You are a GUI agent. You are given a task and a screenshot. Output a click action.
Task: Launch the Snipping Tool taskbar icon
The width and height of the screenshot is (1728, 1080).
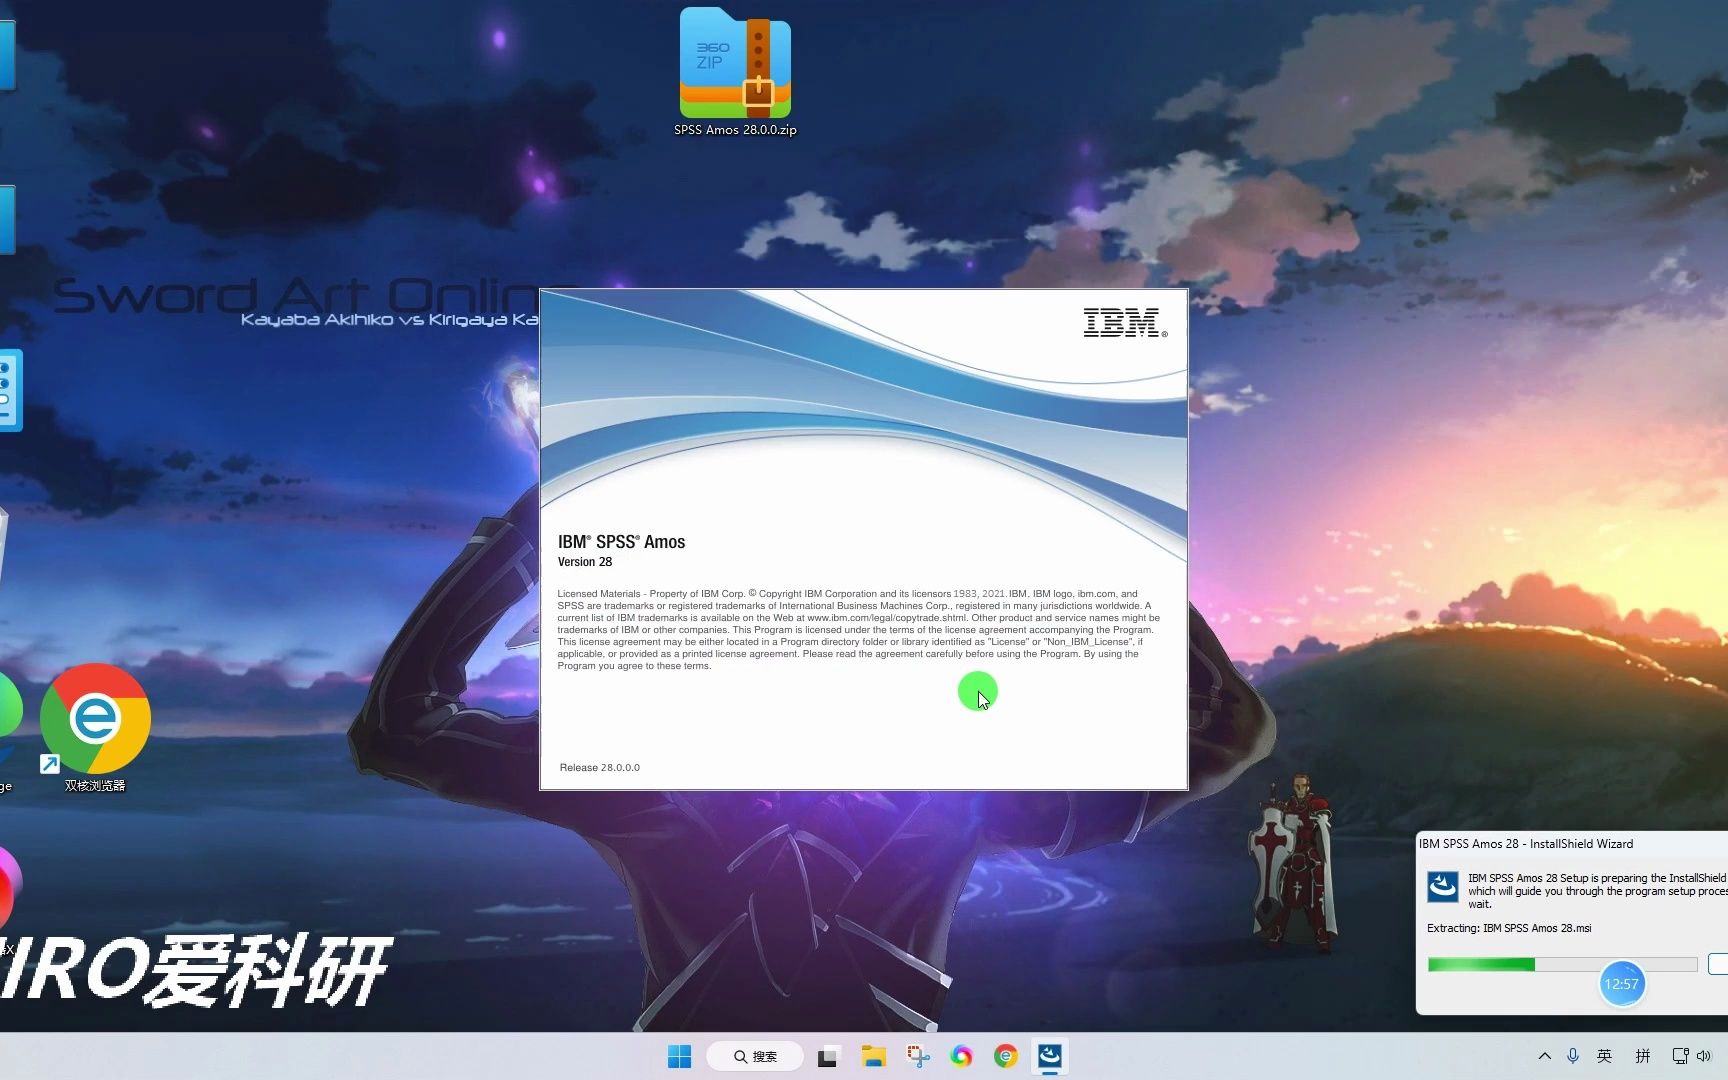[918, 1056]
